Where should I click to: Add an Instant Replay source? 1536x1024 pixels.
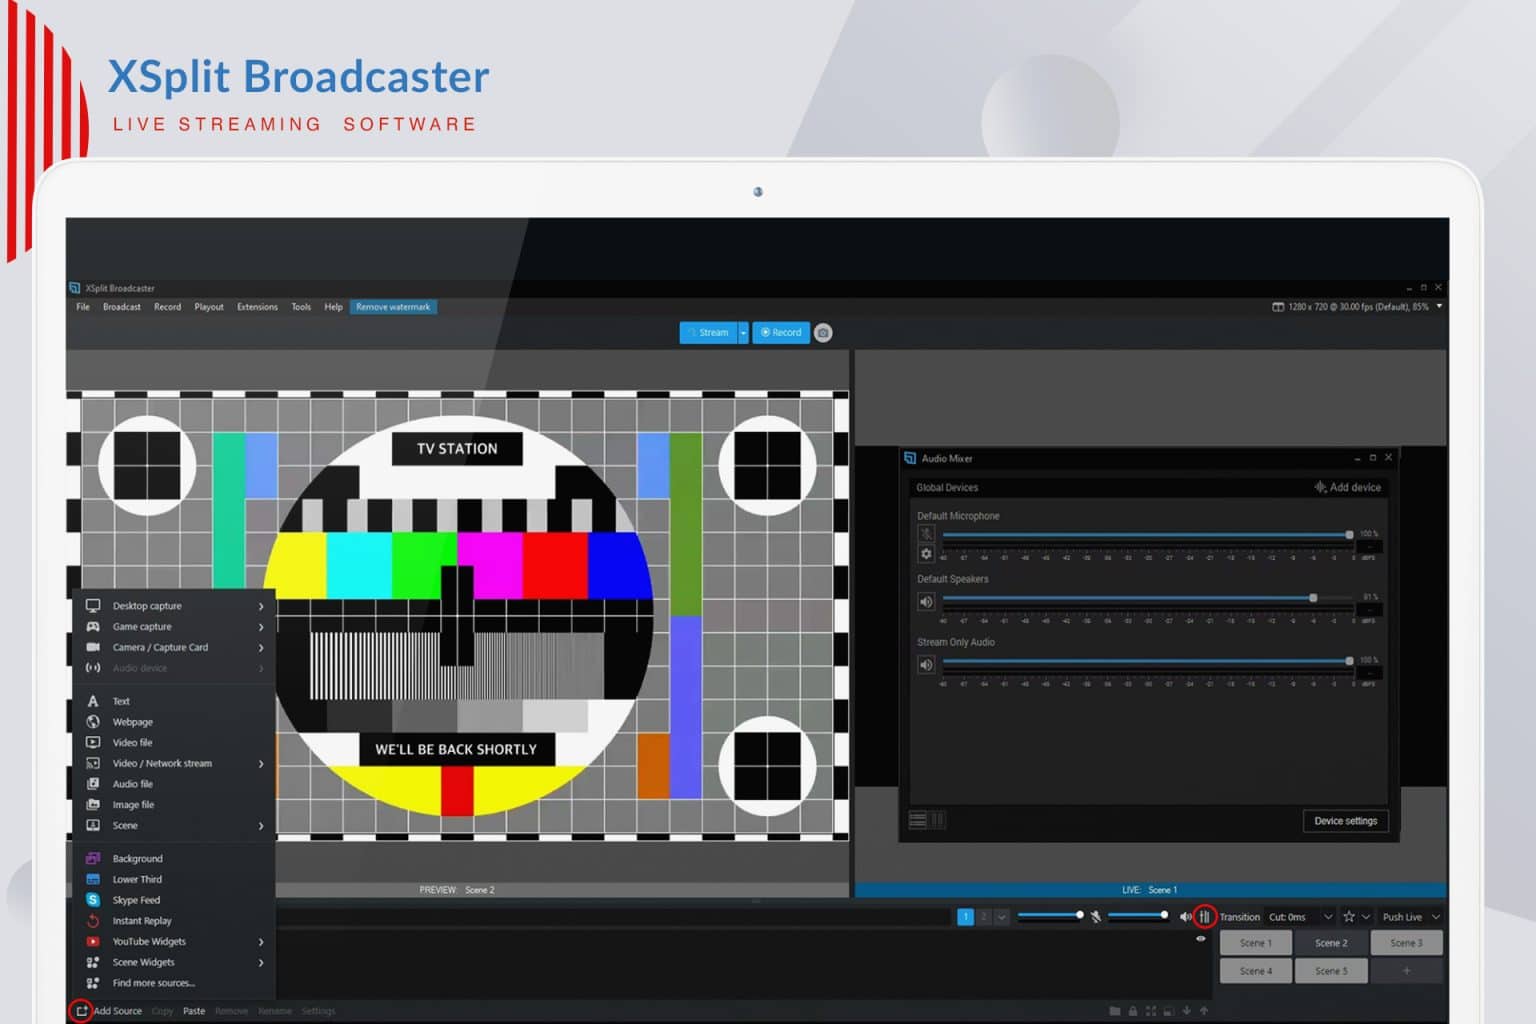141,920
